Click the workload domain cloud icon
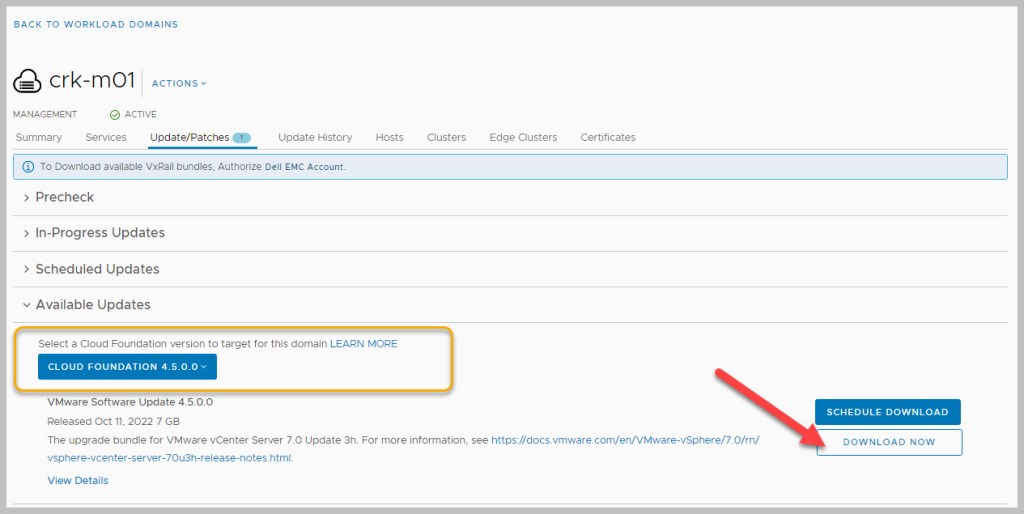This screenshot has height=514, width=1024. pyautogui.click(x=28, y=82)
